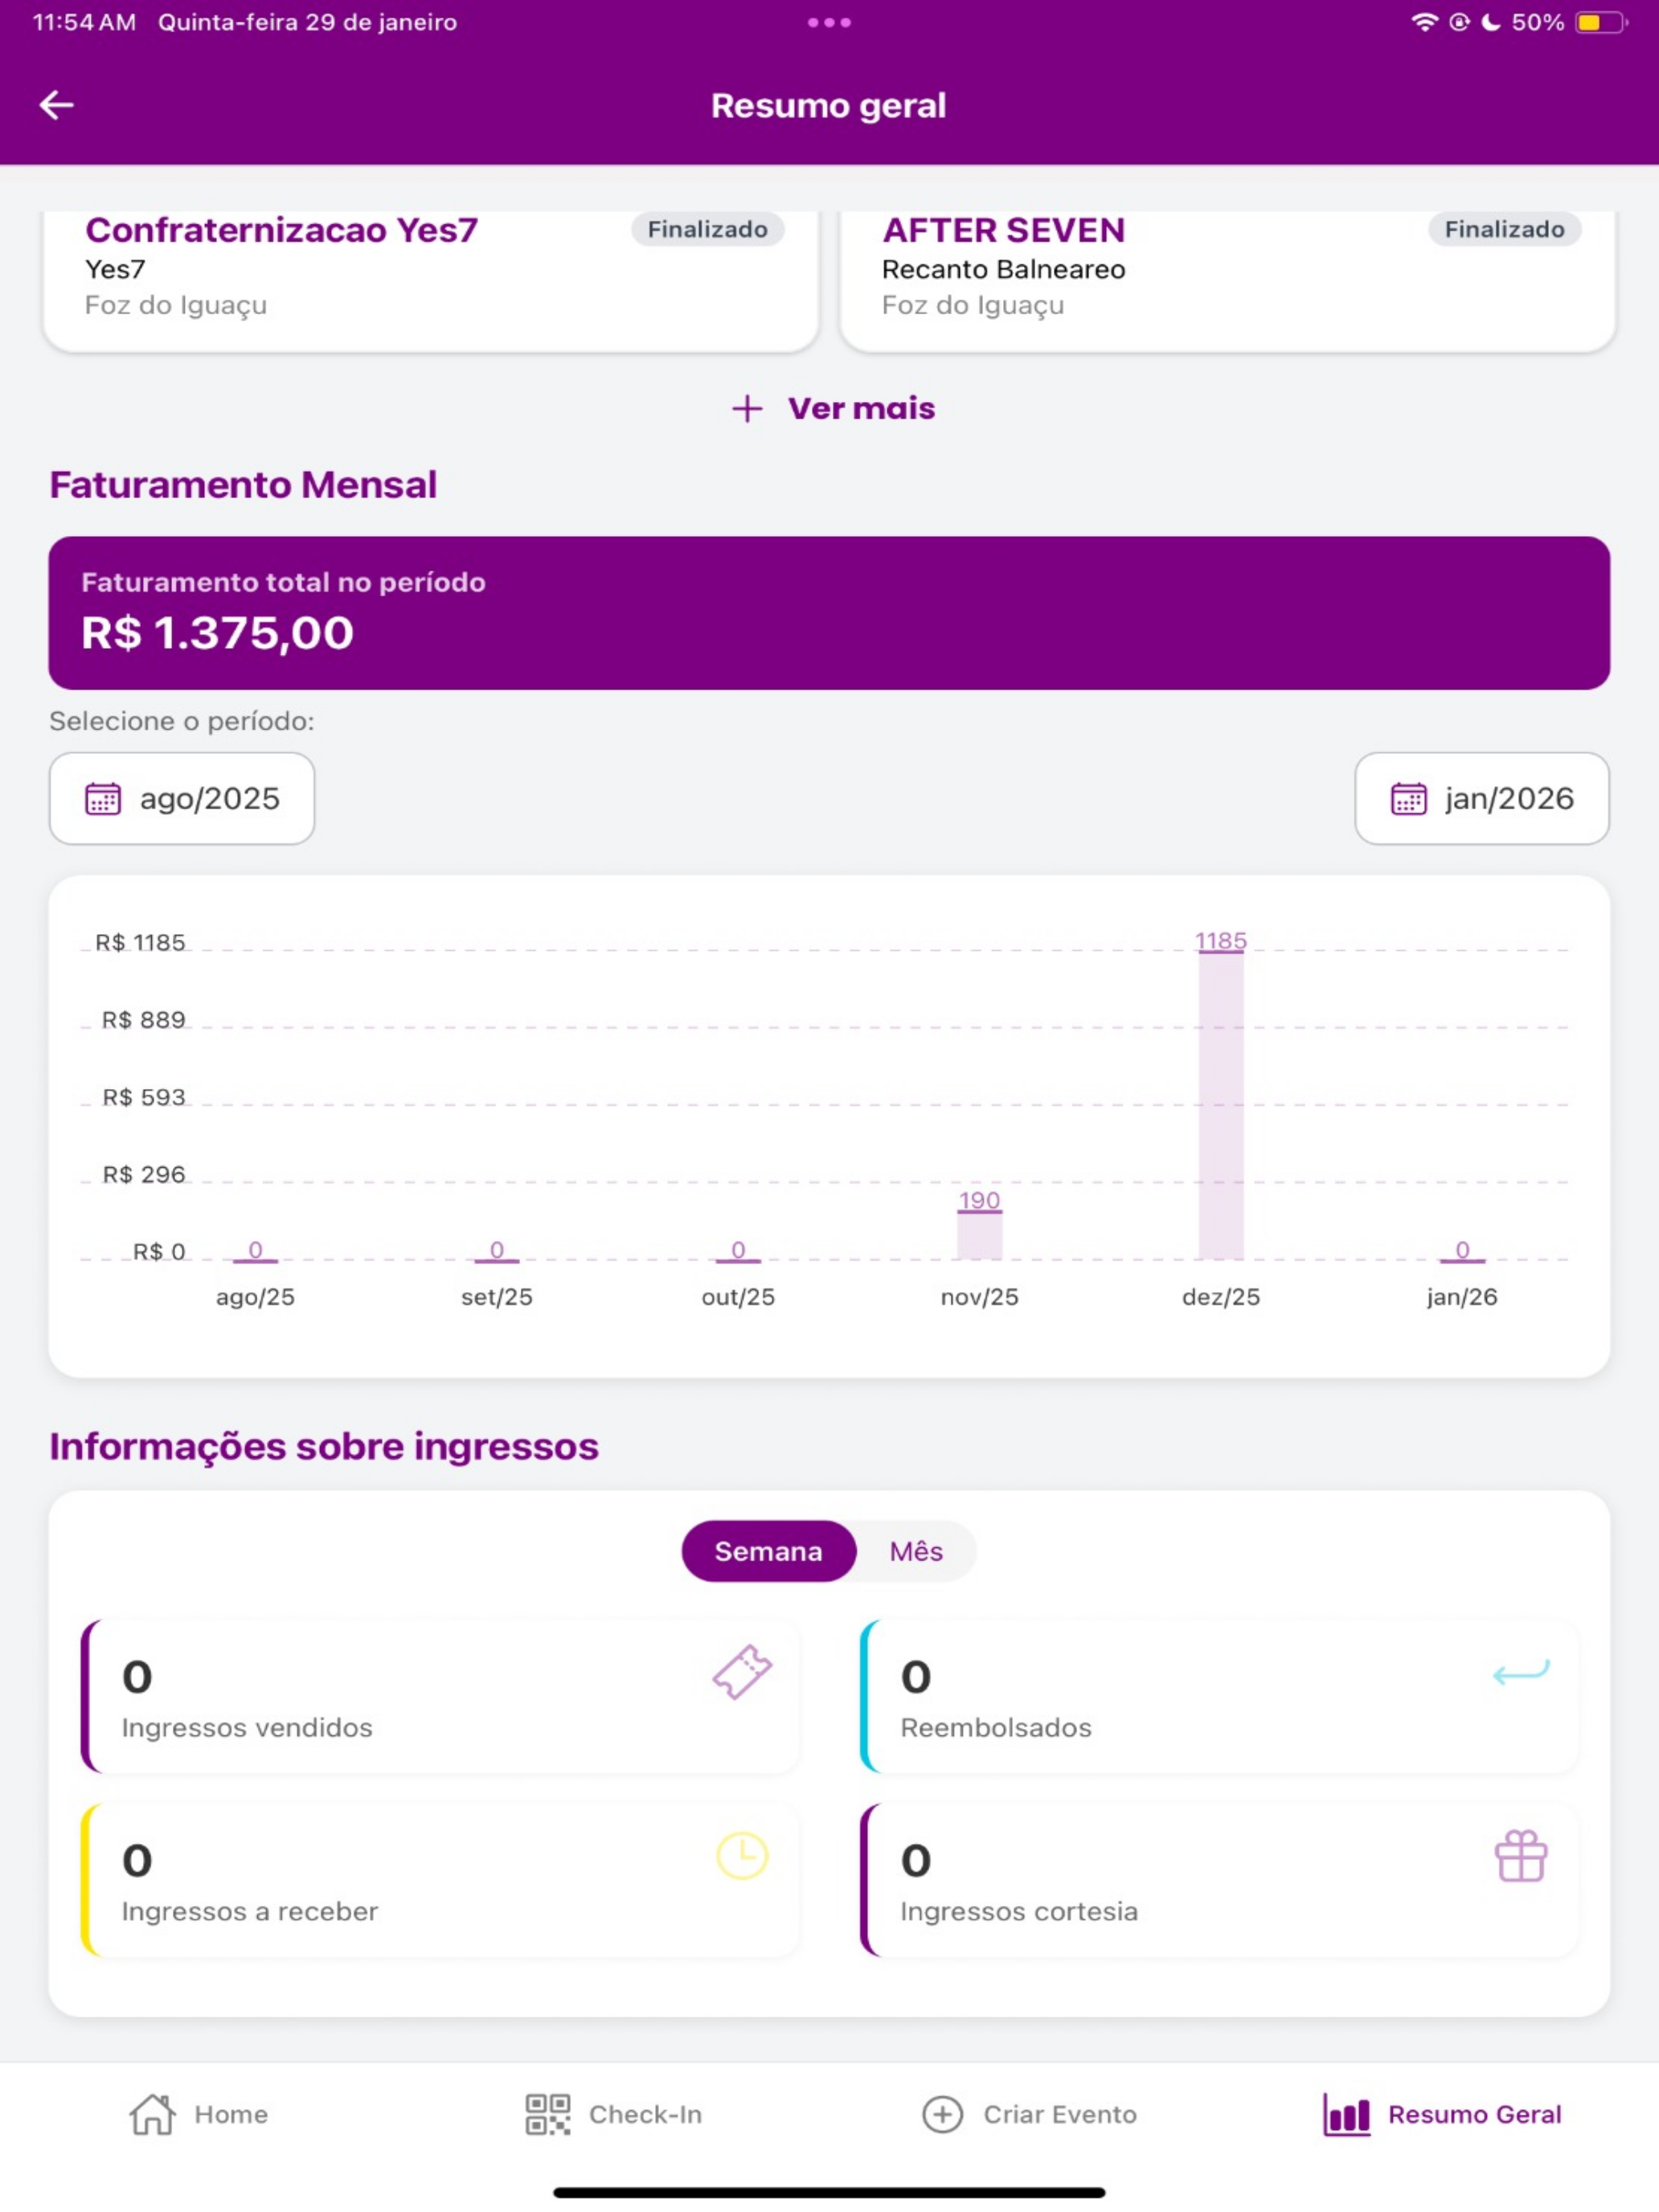
Task: Tap the Resumo Geral bar chart icon
Action: pyautogui.click(x=1346, y=2114)
